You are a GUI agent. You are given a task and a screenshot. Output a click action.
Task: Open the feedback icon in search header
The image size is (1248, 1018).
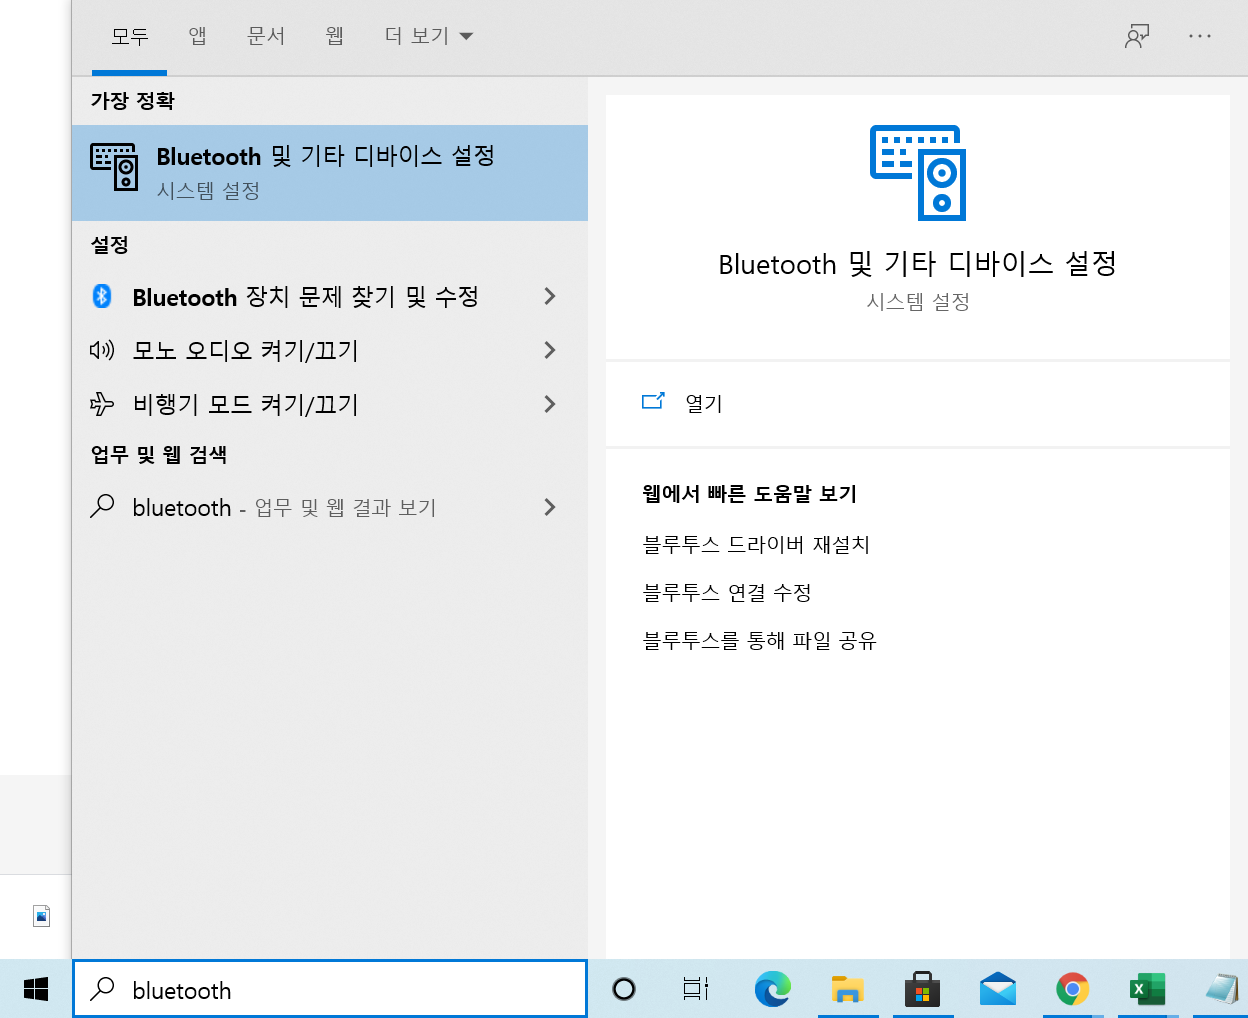[1137, 37]
